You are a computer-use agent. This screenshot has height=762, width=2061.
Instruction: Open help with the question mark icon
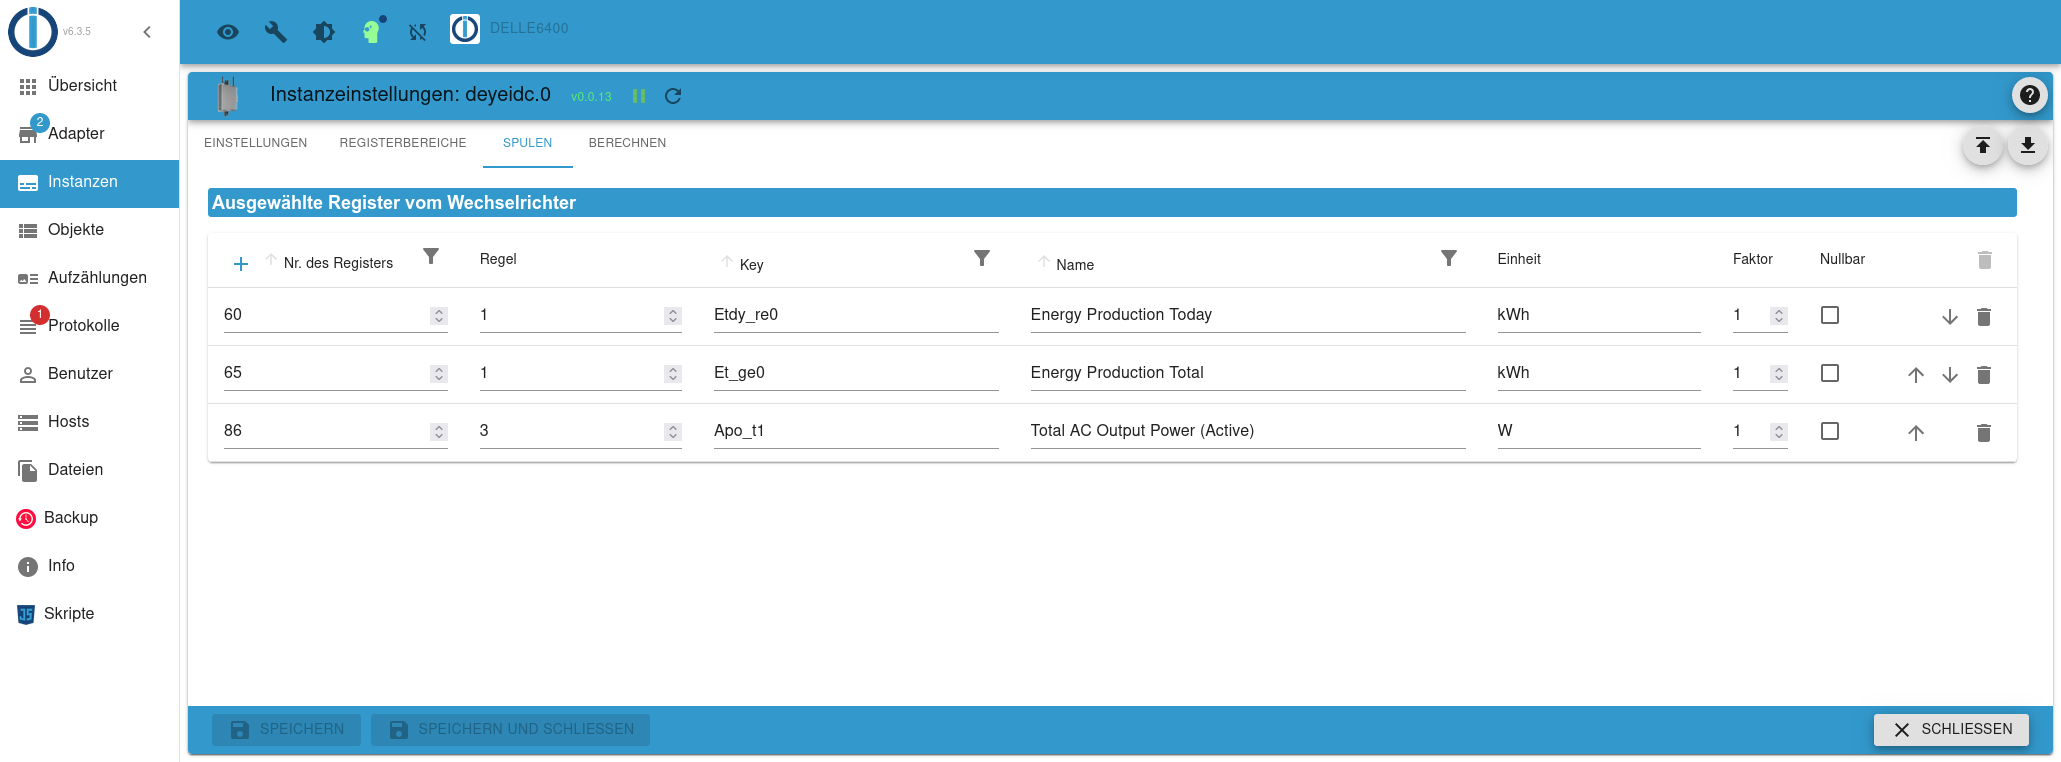coord(2029,95)
